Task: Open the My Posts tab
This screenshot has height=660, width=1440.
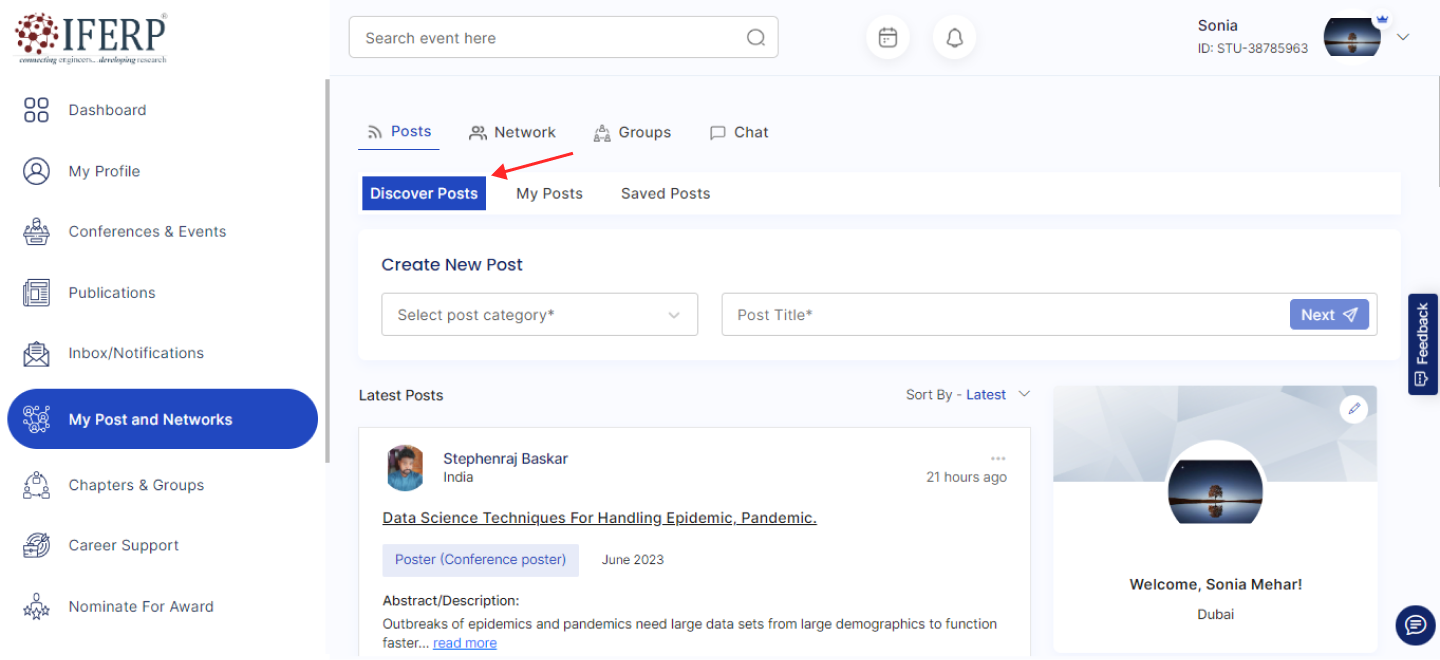Action: click(549, 194)
